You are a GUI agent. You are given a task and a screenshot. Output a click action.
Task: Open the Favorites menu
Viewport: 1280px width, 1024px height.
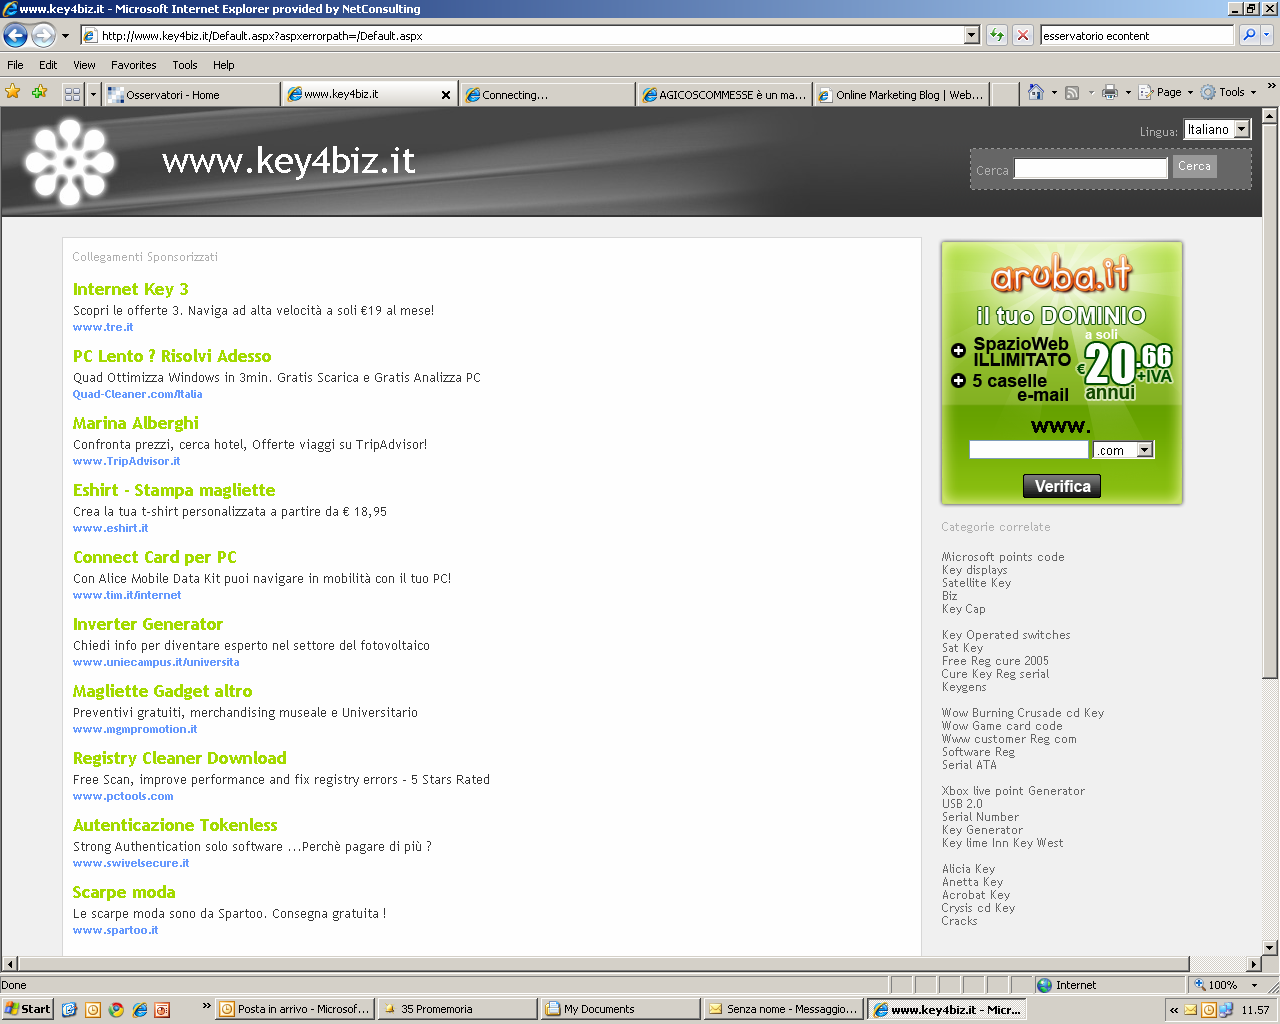[x=134, y=65]
